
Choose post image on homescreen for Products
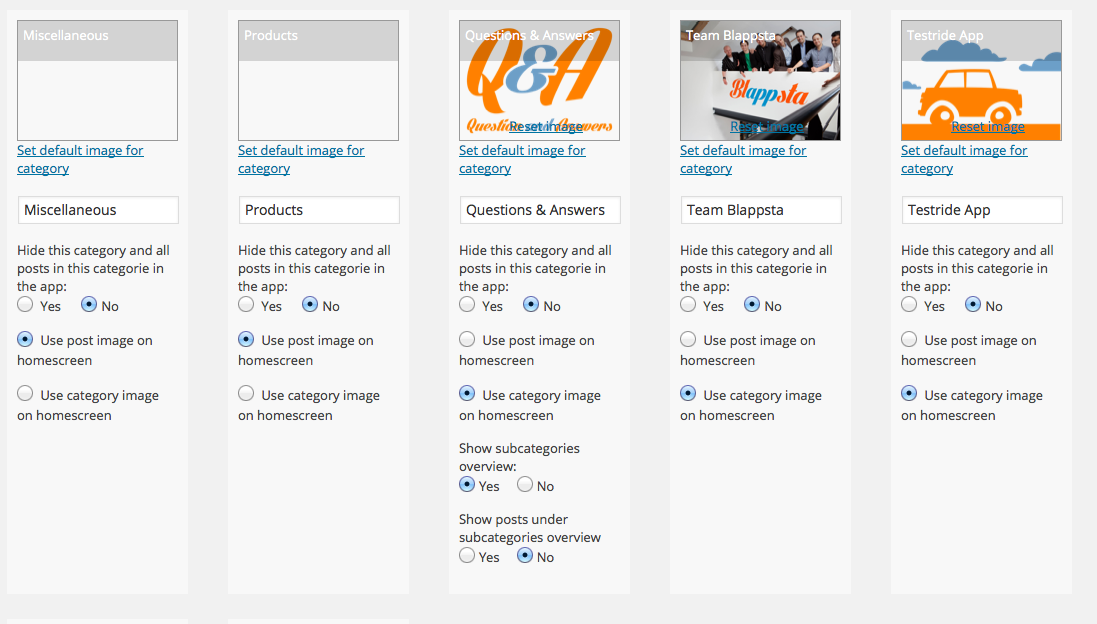click(246, 339)
